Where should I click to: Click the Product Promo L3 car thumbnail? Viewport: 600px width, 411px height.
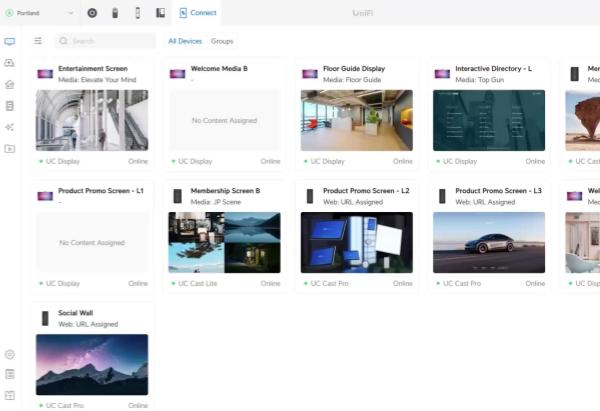489,243
